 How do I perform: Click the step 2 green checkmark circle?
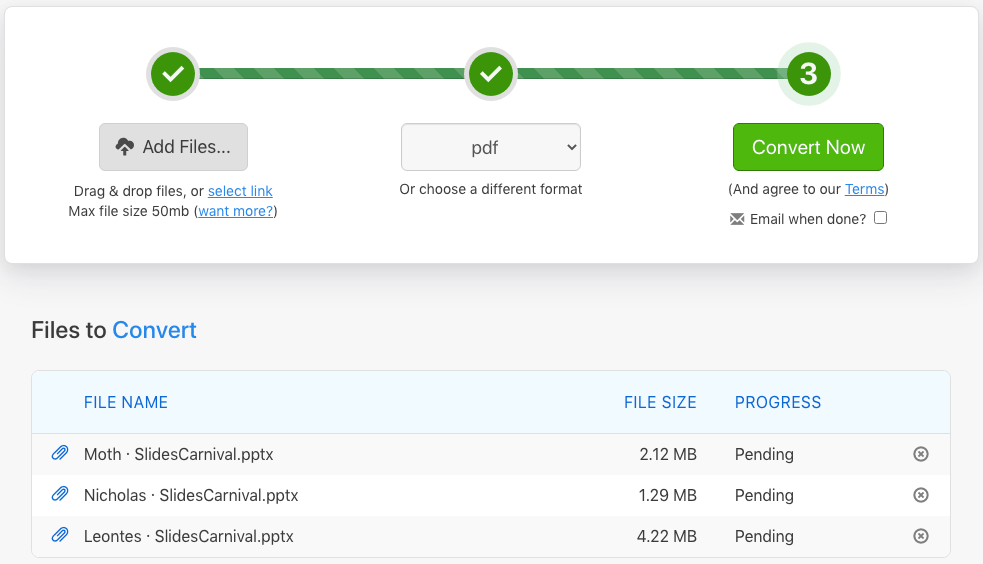pos(490,73)
